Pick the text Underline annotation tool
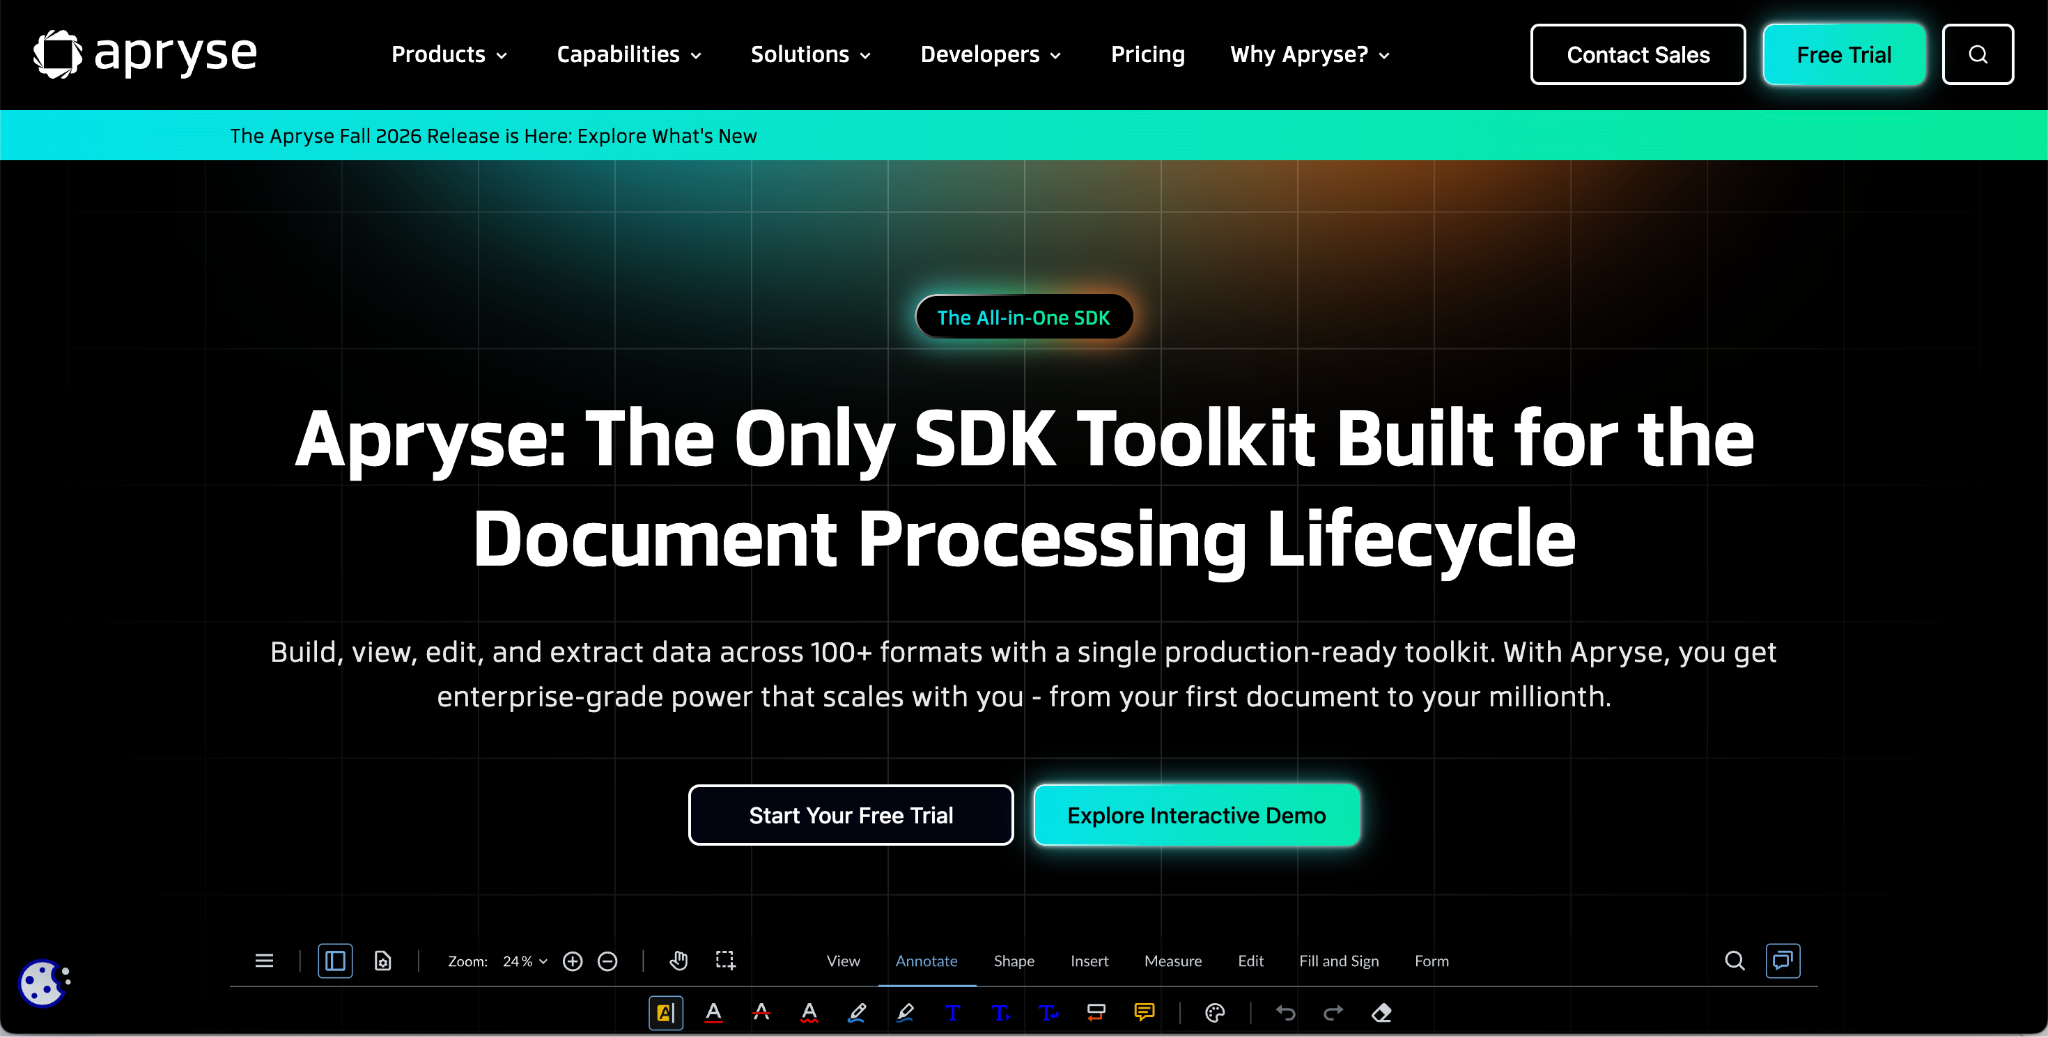 (714, 1013)
